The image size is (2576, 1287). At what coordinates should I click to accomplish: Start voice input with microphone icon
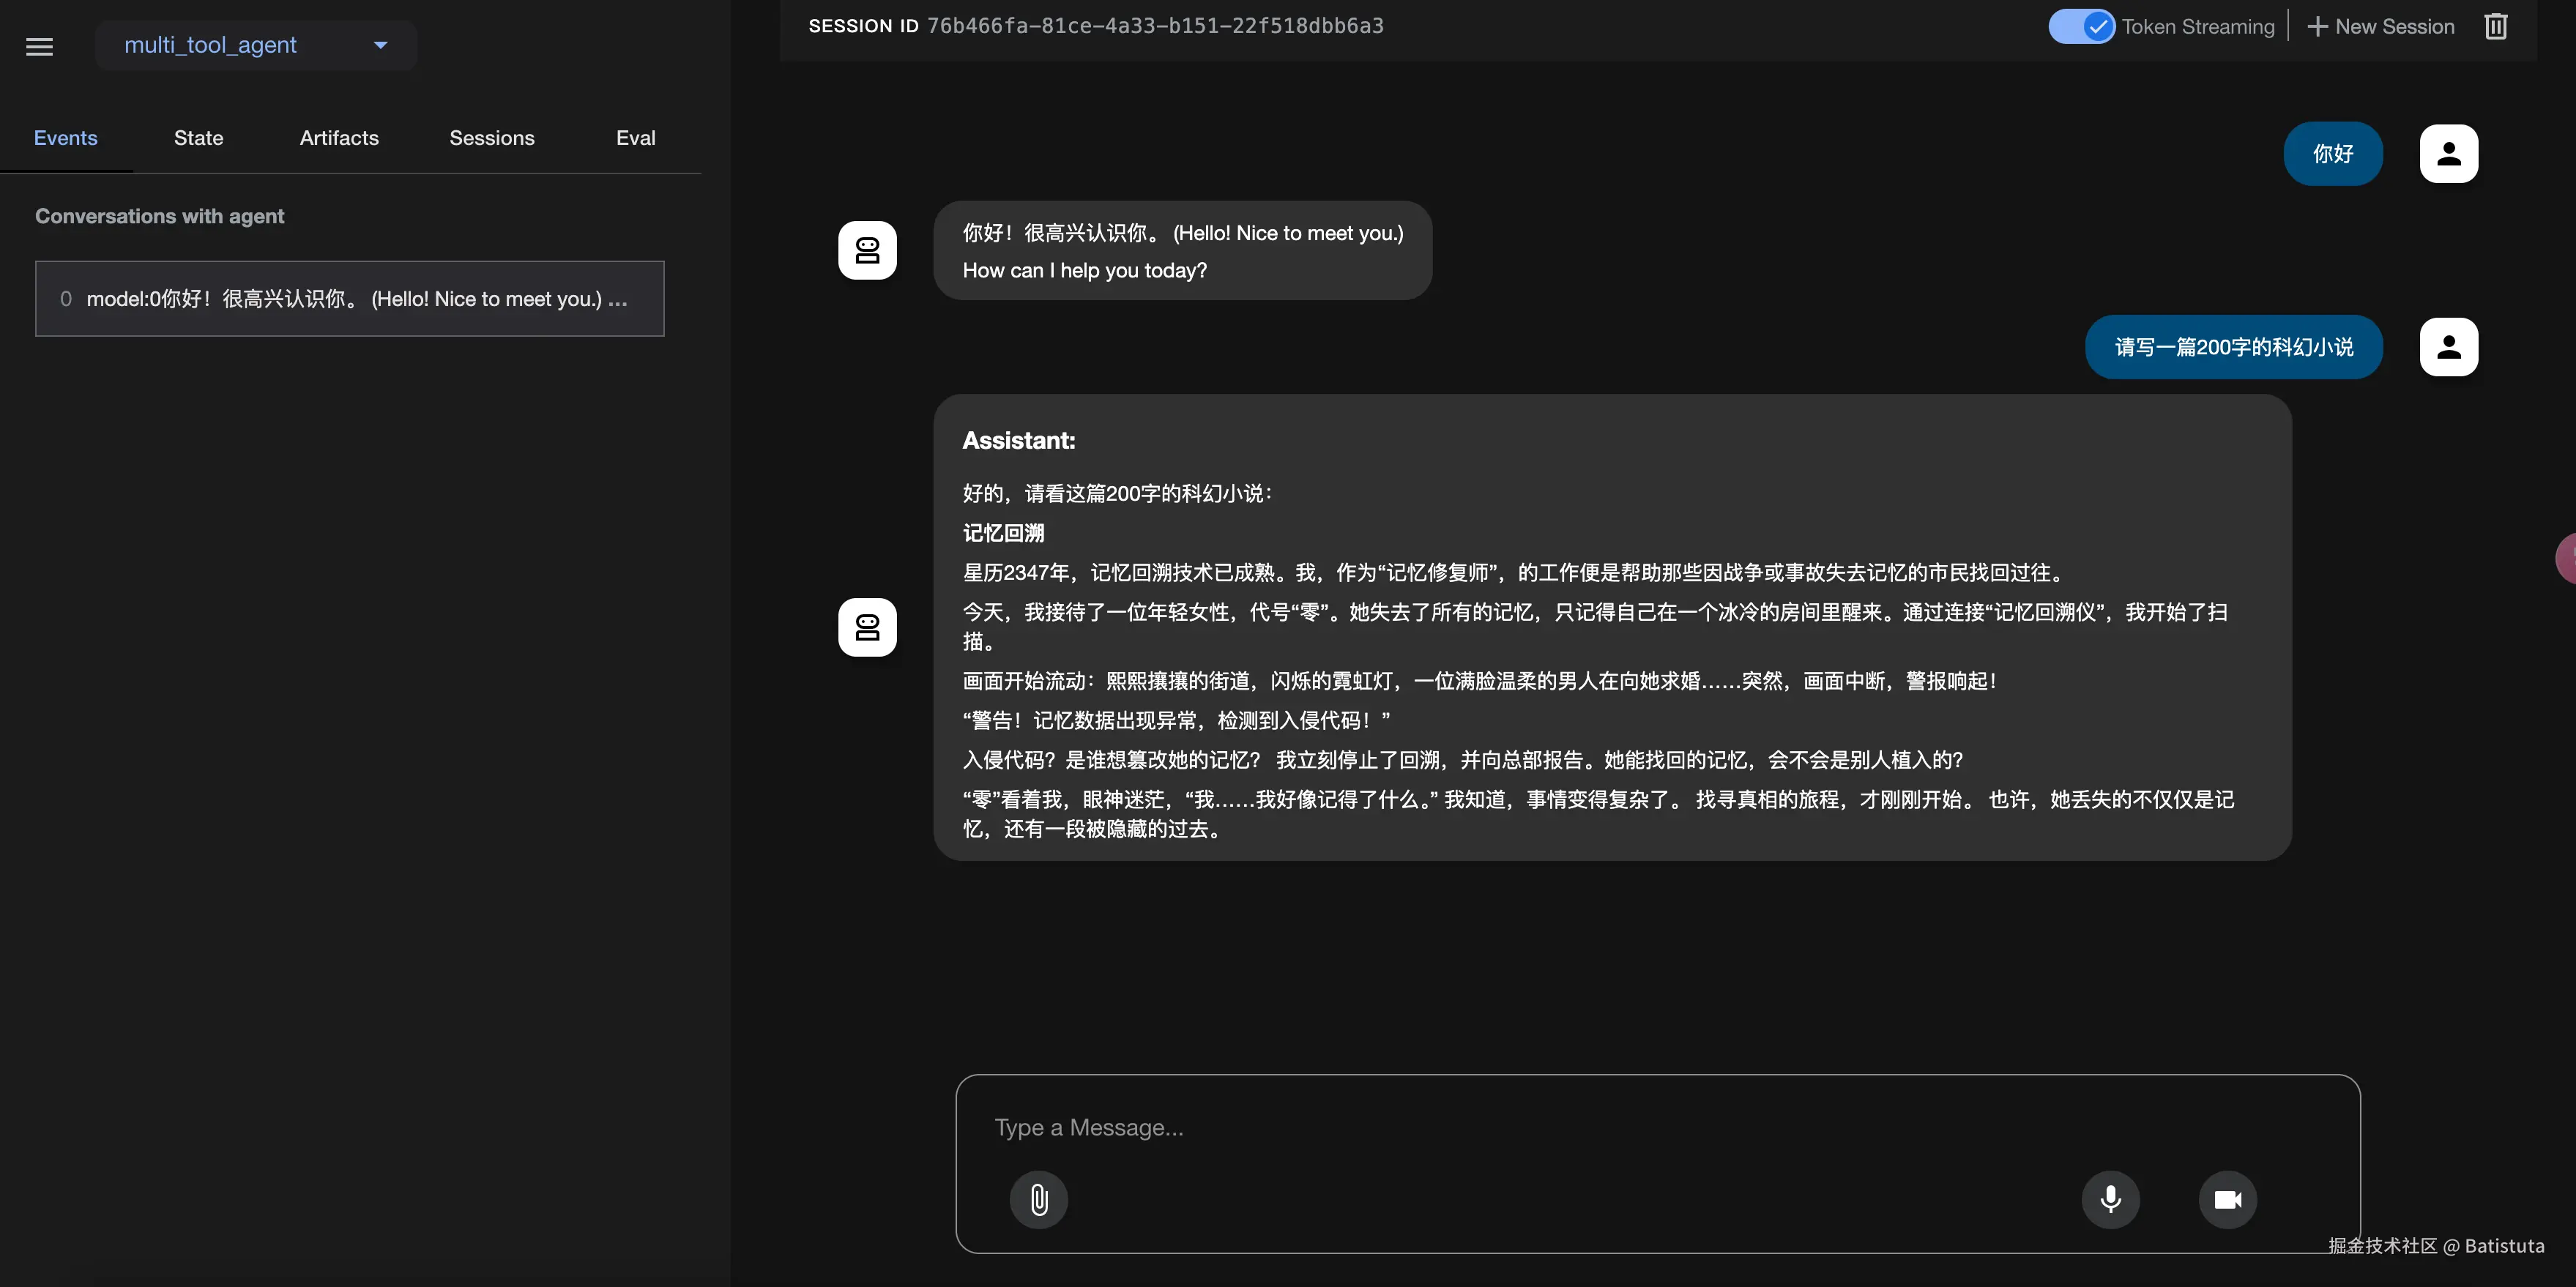2110,1199
